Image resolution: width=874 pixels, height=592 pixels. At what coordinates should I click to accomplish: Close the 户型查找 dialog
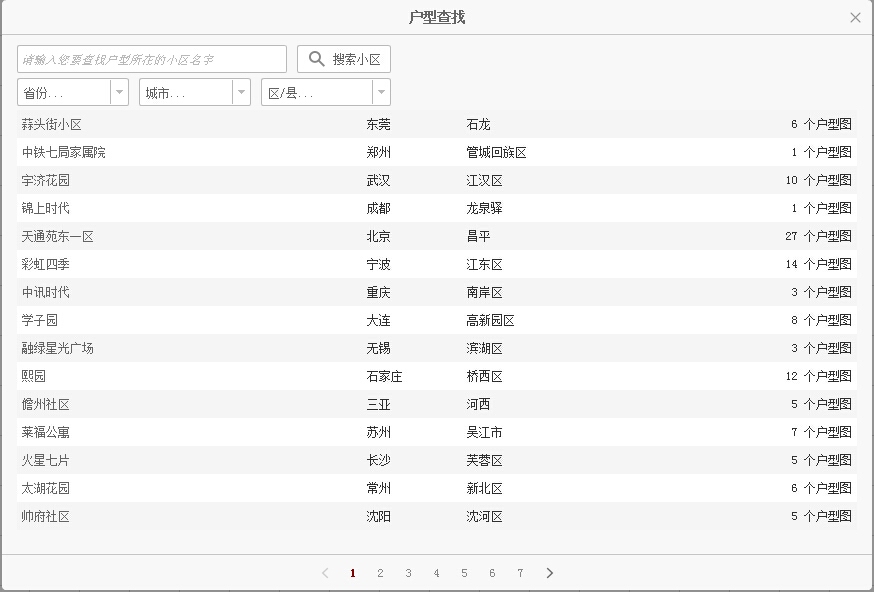click(x=855, y=18)
